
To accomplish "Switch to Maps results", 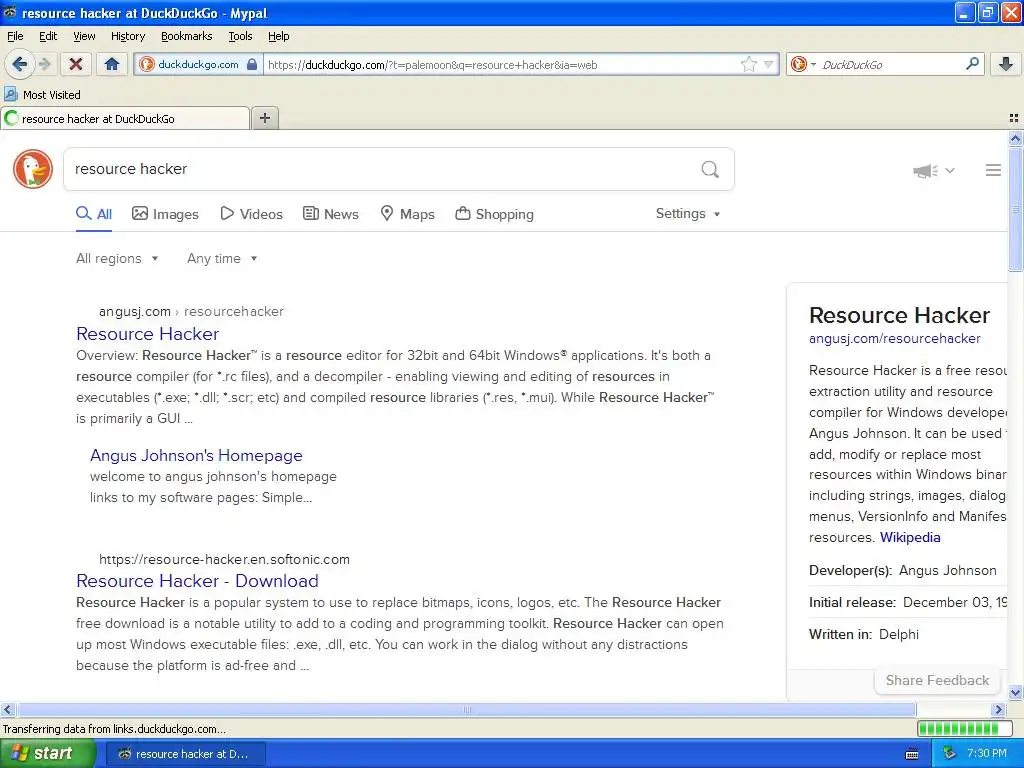I will [x=408, y=214].
